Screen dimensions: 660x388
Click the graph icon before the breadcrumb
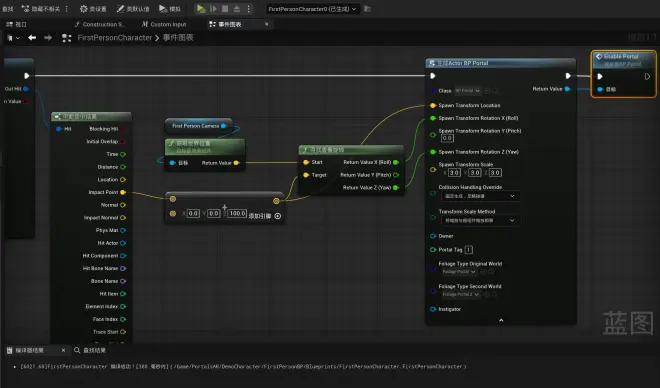(67, 38)
